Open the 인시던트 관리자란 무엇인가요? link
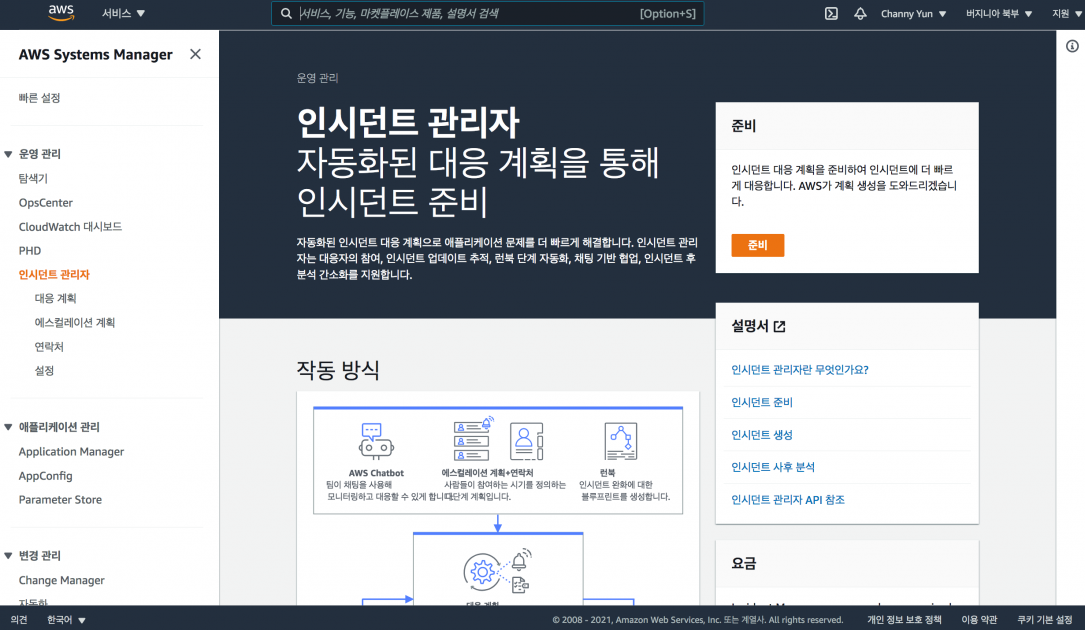Image resolution: width=1085 pixels, height=630 pixels. click(x=801, y=369)
